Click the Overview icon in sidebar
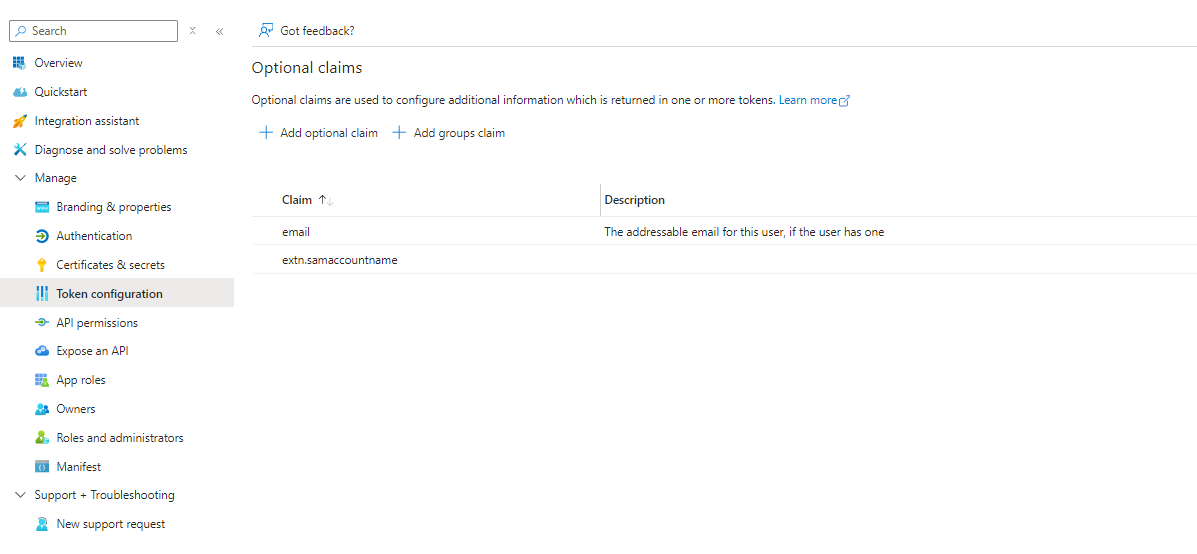 tap(19, 63)
